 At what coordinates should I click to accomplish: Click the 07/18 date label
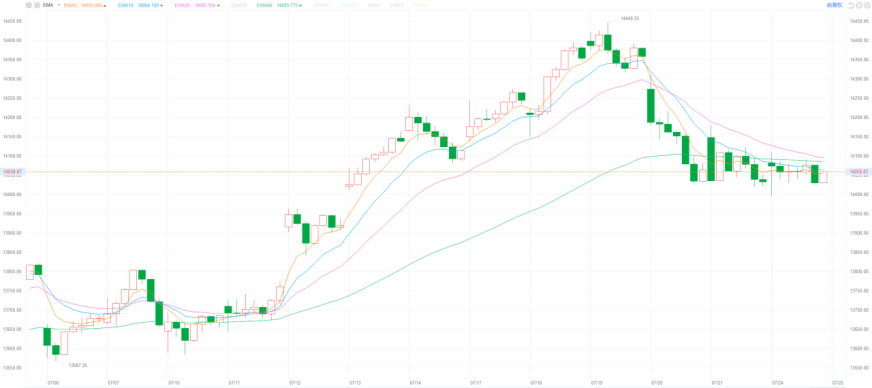coord(536,383)
